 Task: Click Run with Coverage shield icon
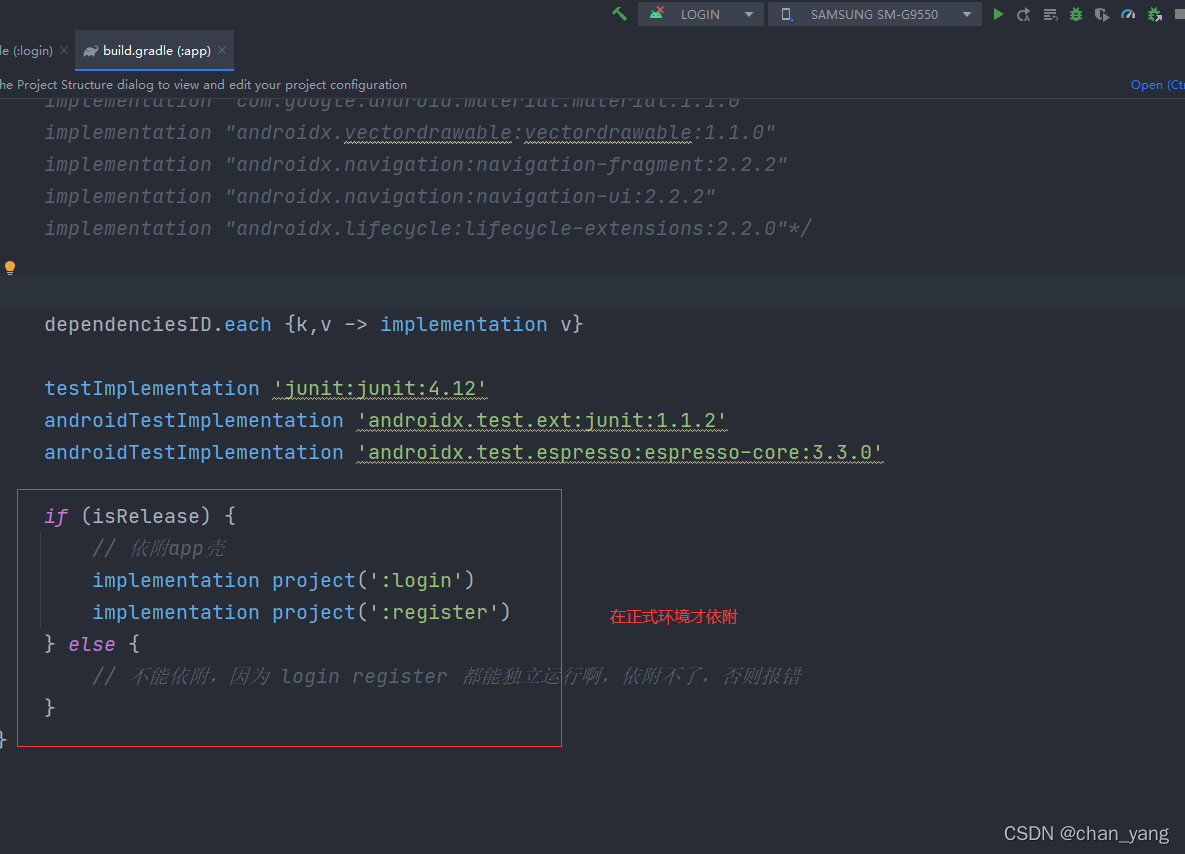(x=1102, y=14)
